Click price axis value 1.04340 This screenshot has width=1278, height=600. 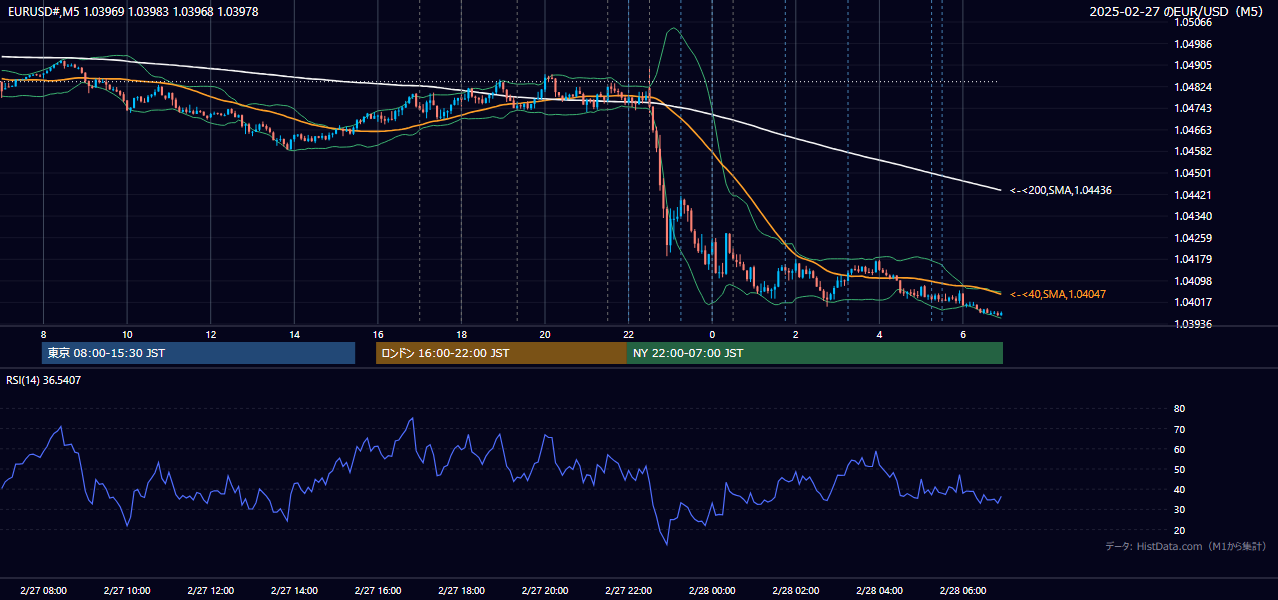pyautogui.click(x=1193, y=216)
